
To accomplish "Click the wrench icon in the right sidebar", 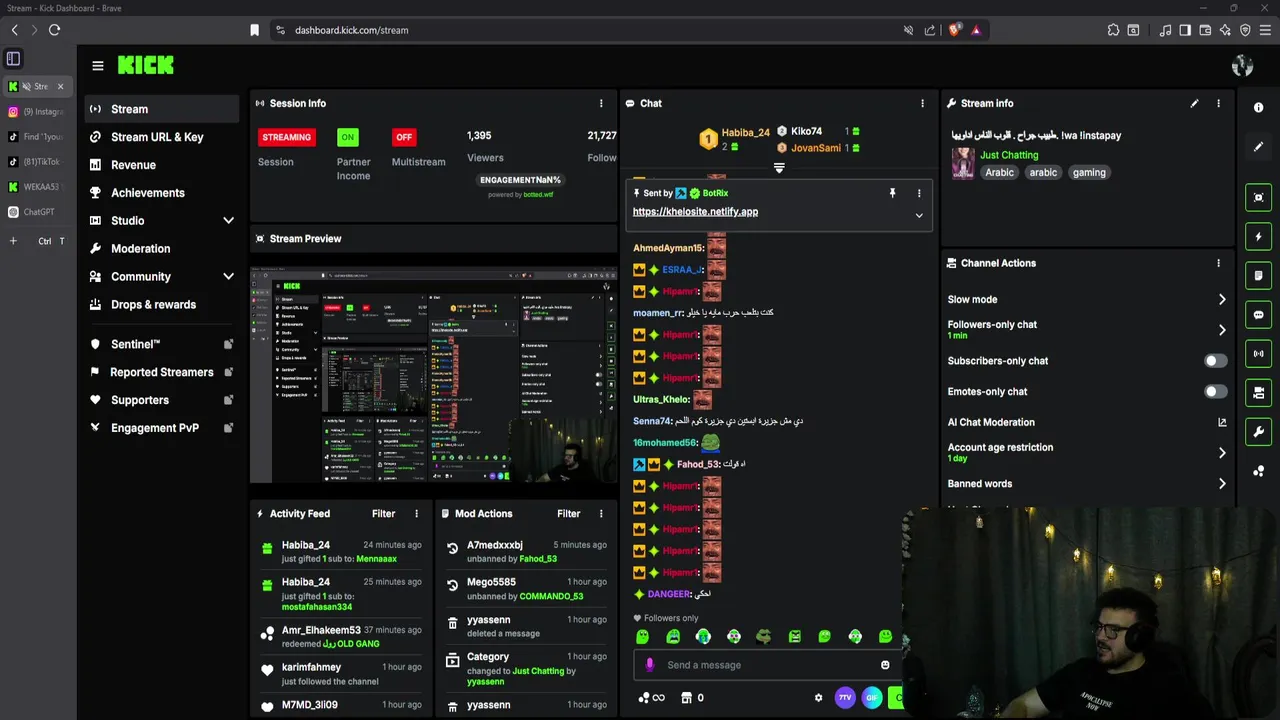I will coord(1258,432).
